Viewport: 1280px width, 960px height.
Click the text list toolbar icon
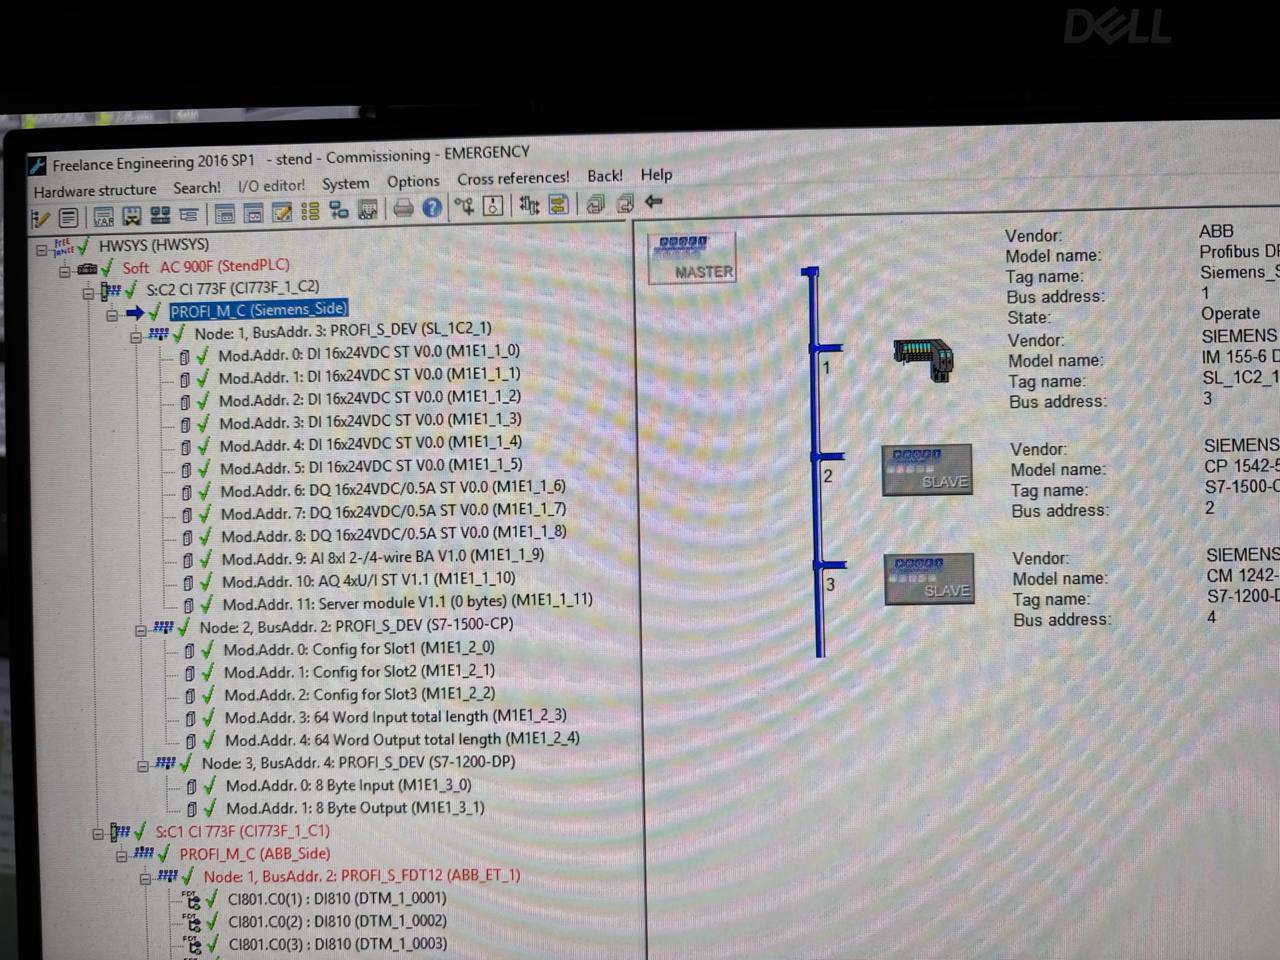click(69, 217)
